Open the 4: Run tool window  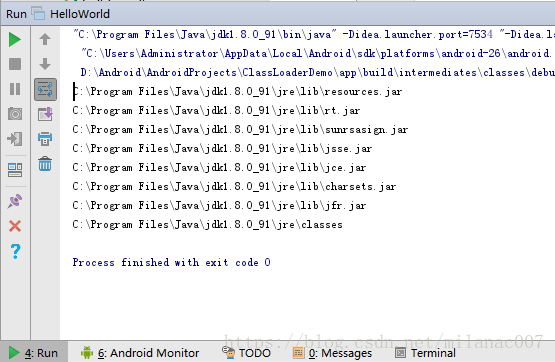point(33,353)
